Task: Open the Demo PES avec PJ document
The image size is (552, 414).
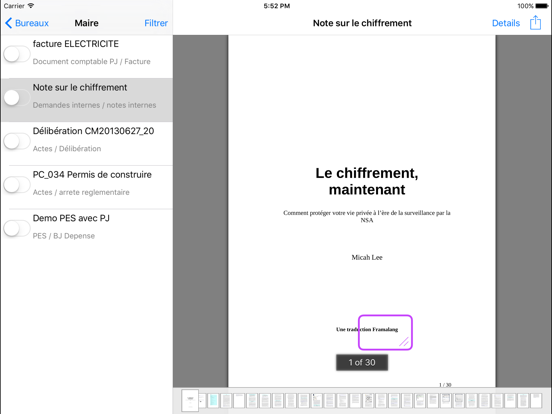Action: tap(87, 231)
